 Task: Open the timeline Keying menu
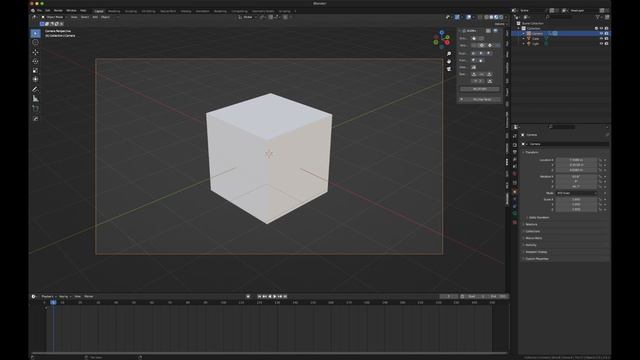(x=64, y=296)
